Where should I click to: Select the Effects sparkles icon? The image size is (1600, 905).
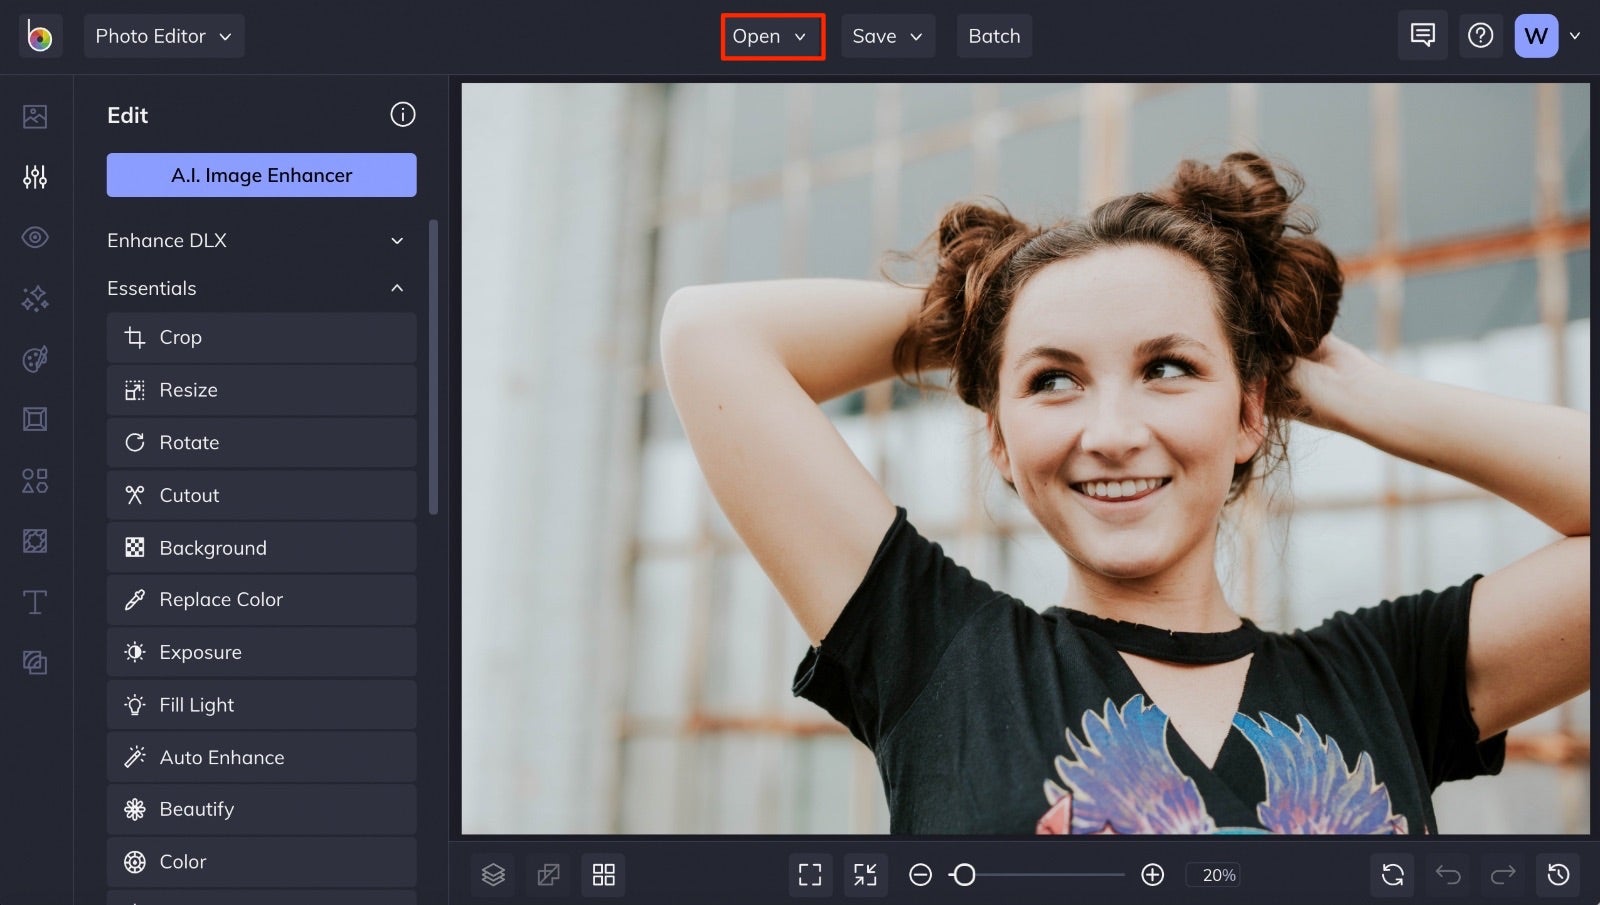(35, 298)
